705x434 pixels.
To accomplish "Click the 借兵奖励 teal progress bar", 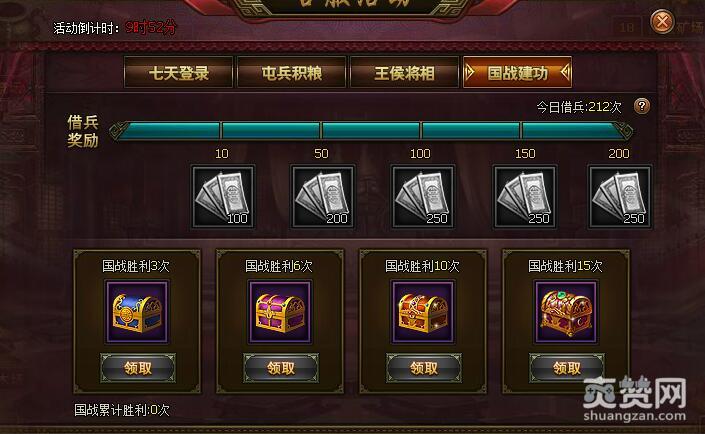I will (x=371, y=131).
